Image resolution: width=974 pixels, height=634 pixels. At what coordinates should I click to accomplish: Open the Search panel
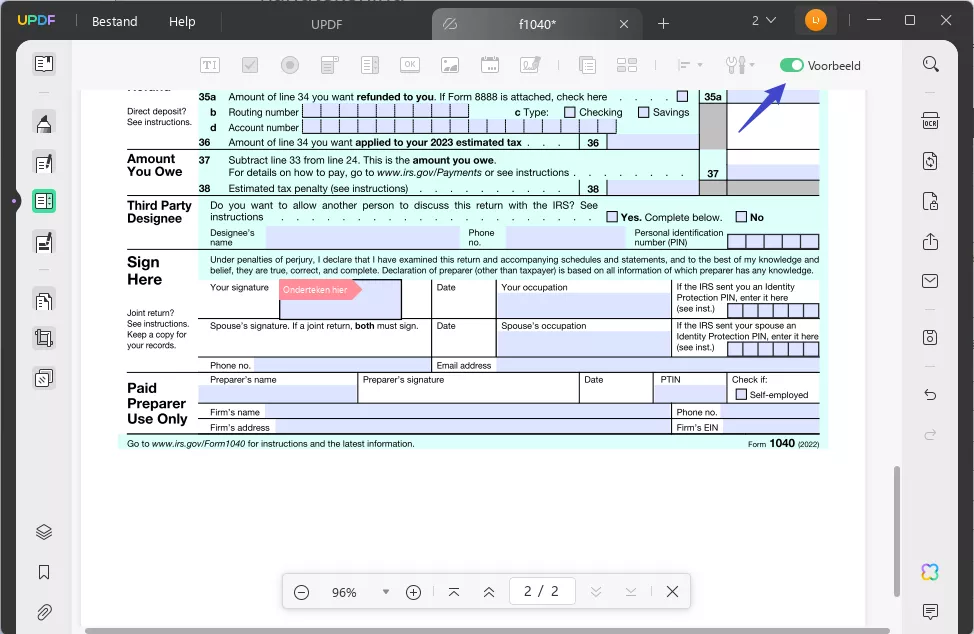click(930, 63)
